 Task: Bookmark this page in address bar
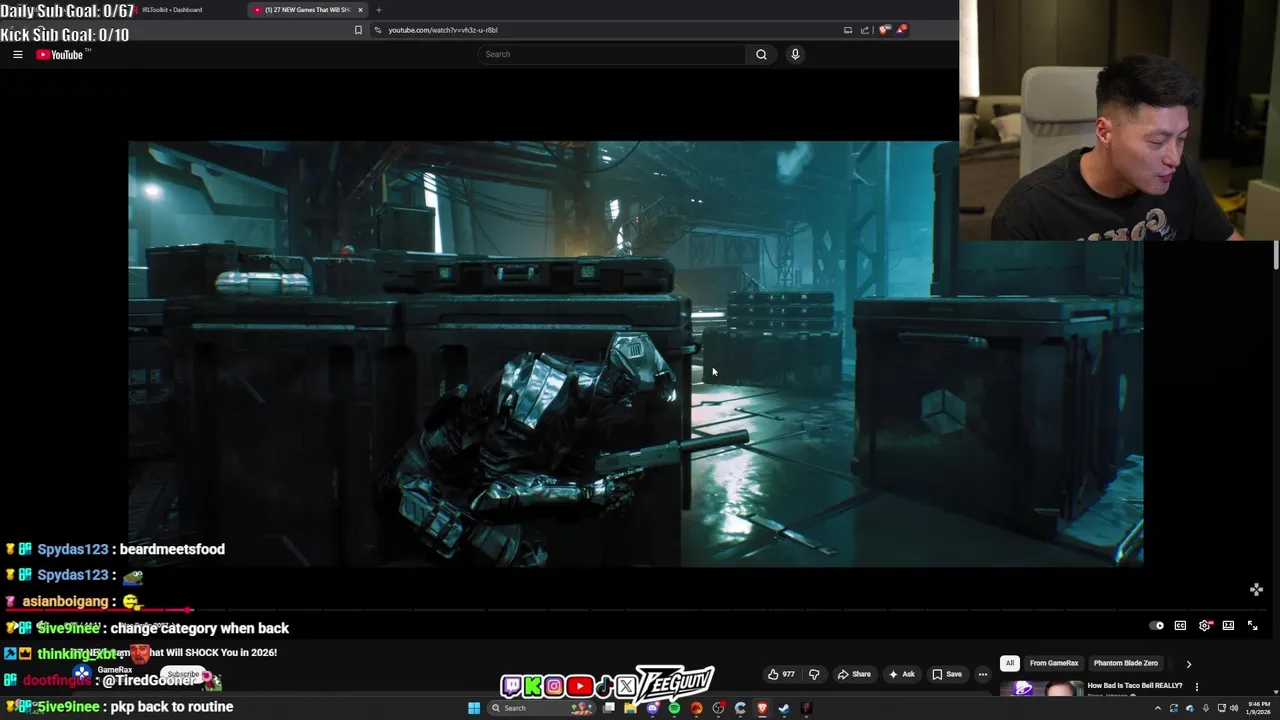[x=358, y=30]
